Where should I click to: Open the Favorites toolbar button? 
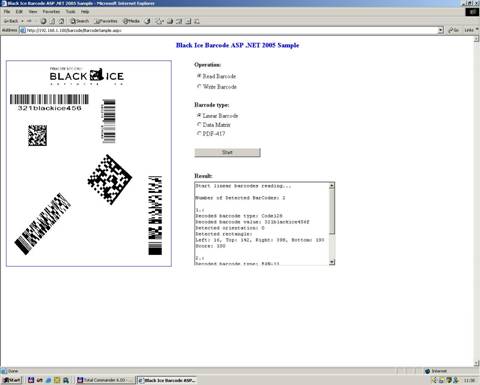[106, 21]
